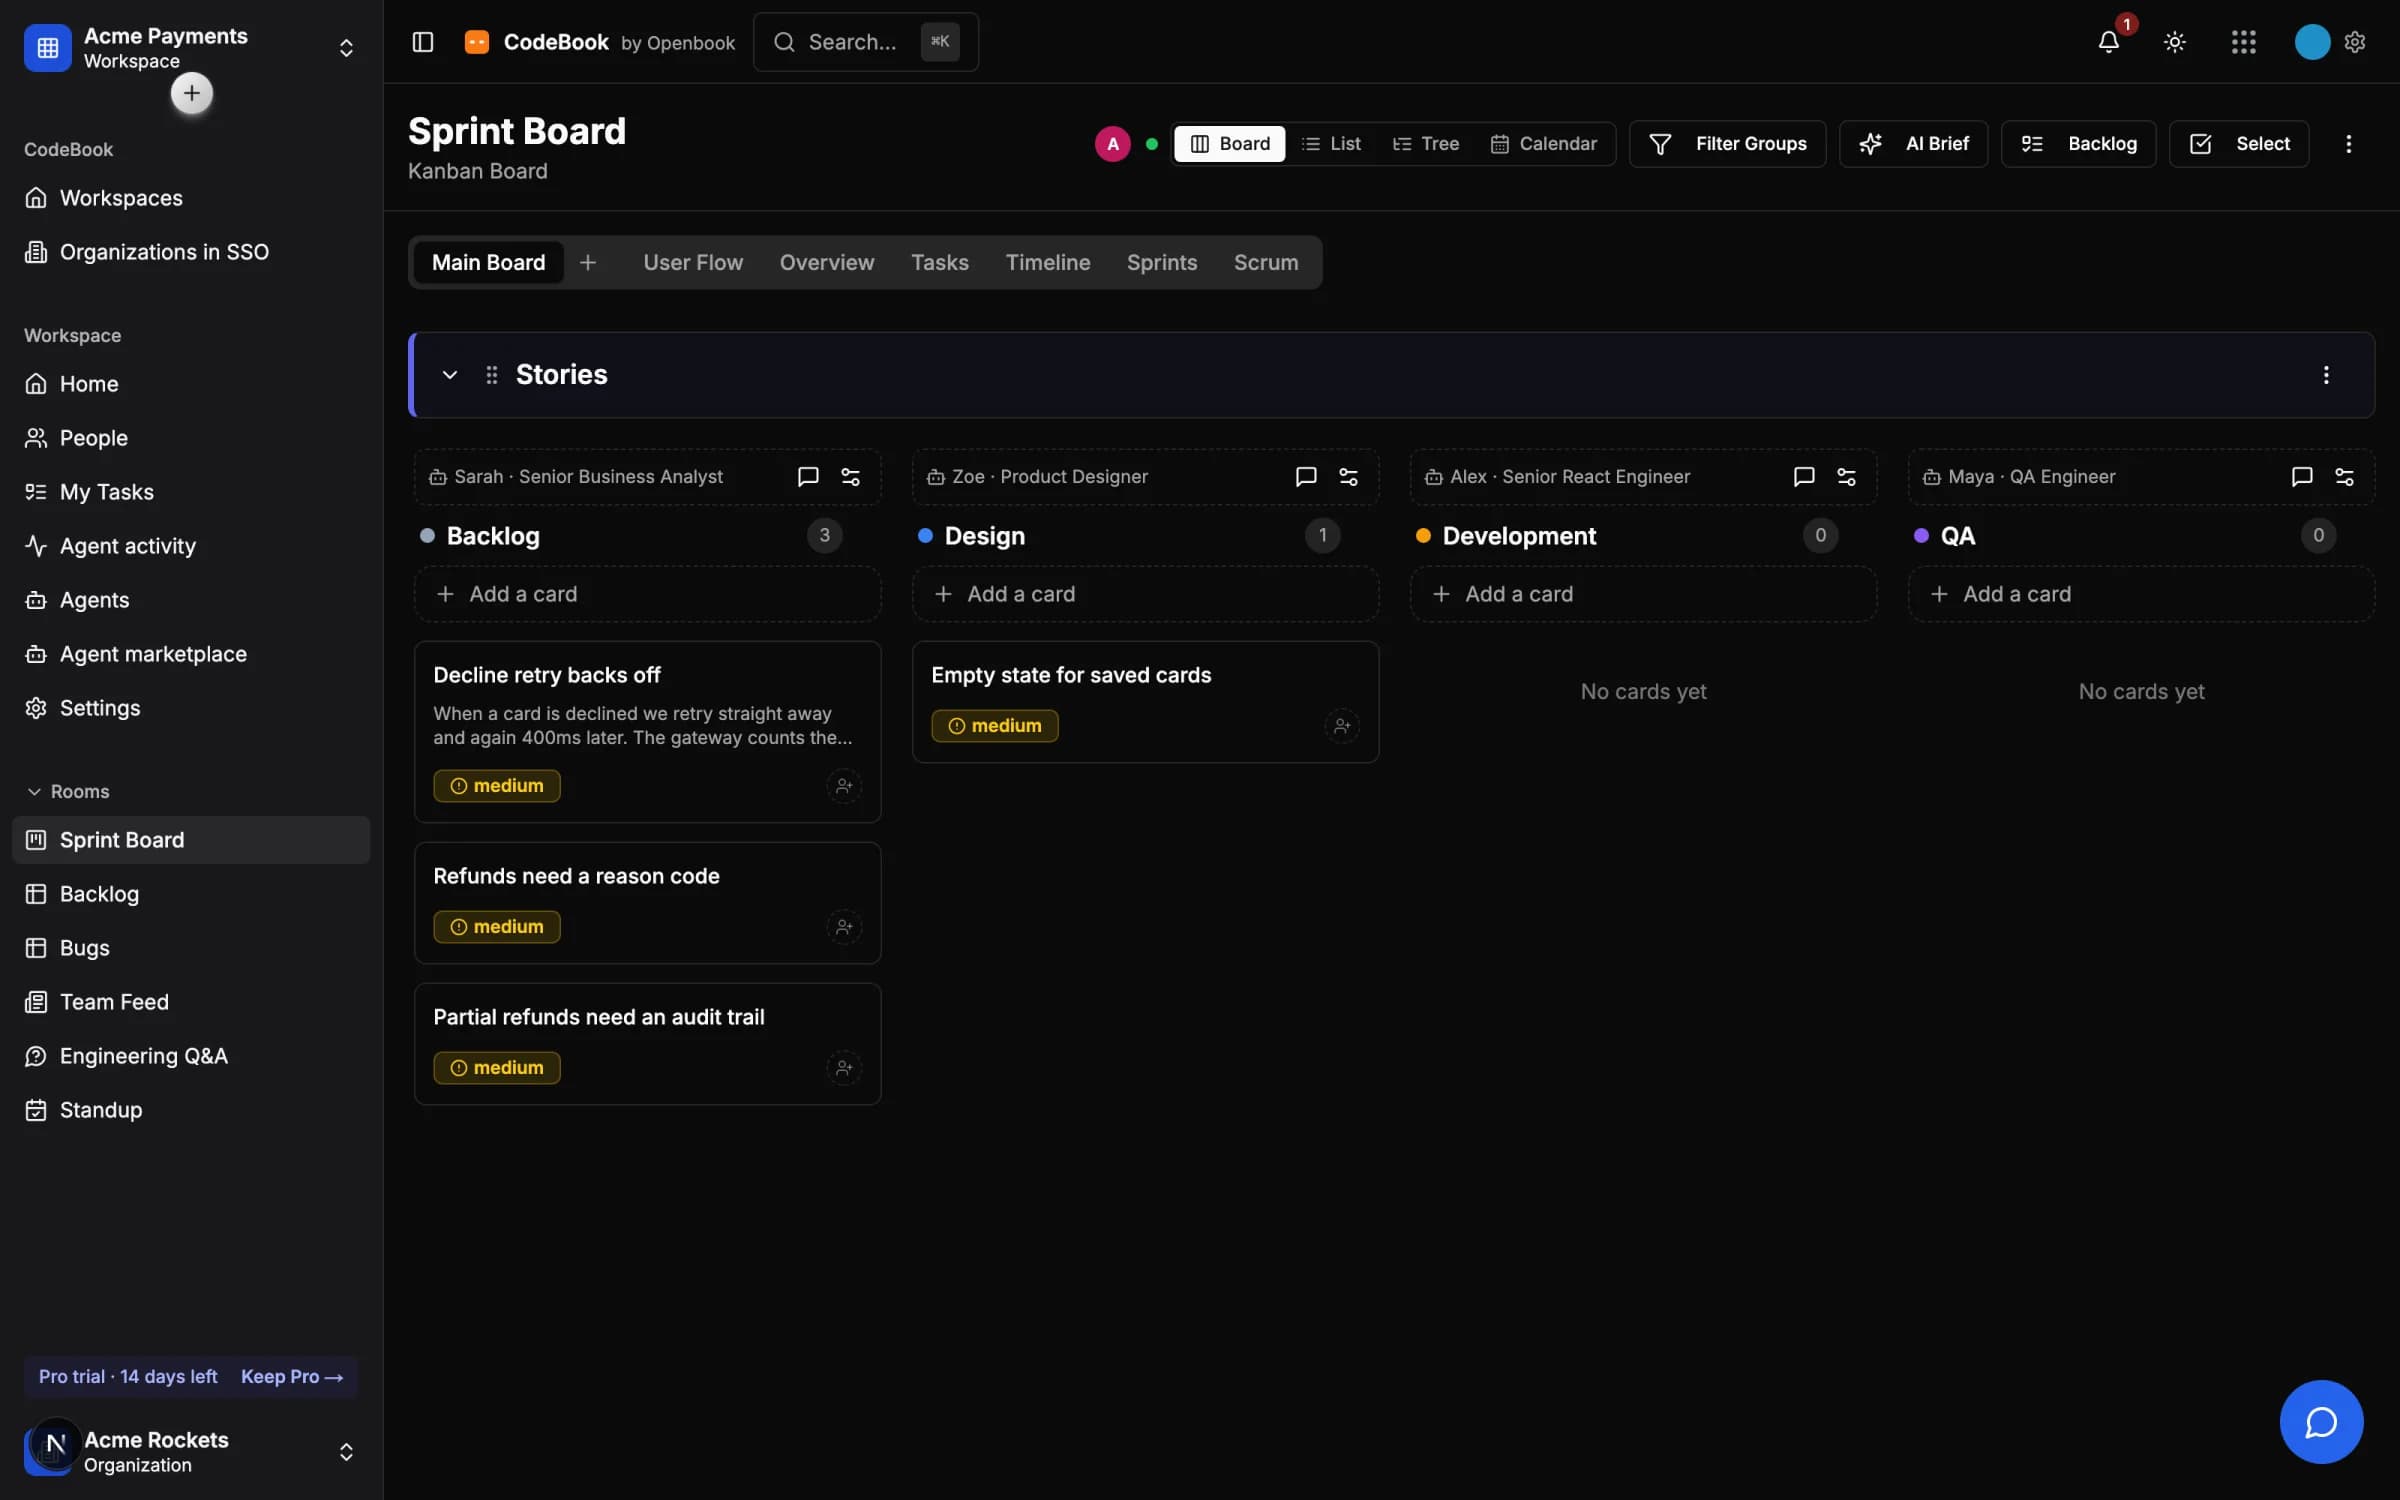Screen dimensions: 2400x1500
Task: Toggle the sidebar panel icon
Action: click(422, 42)
